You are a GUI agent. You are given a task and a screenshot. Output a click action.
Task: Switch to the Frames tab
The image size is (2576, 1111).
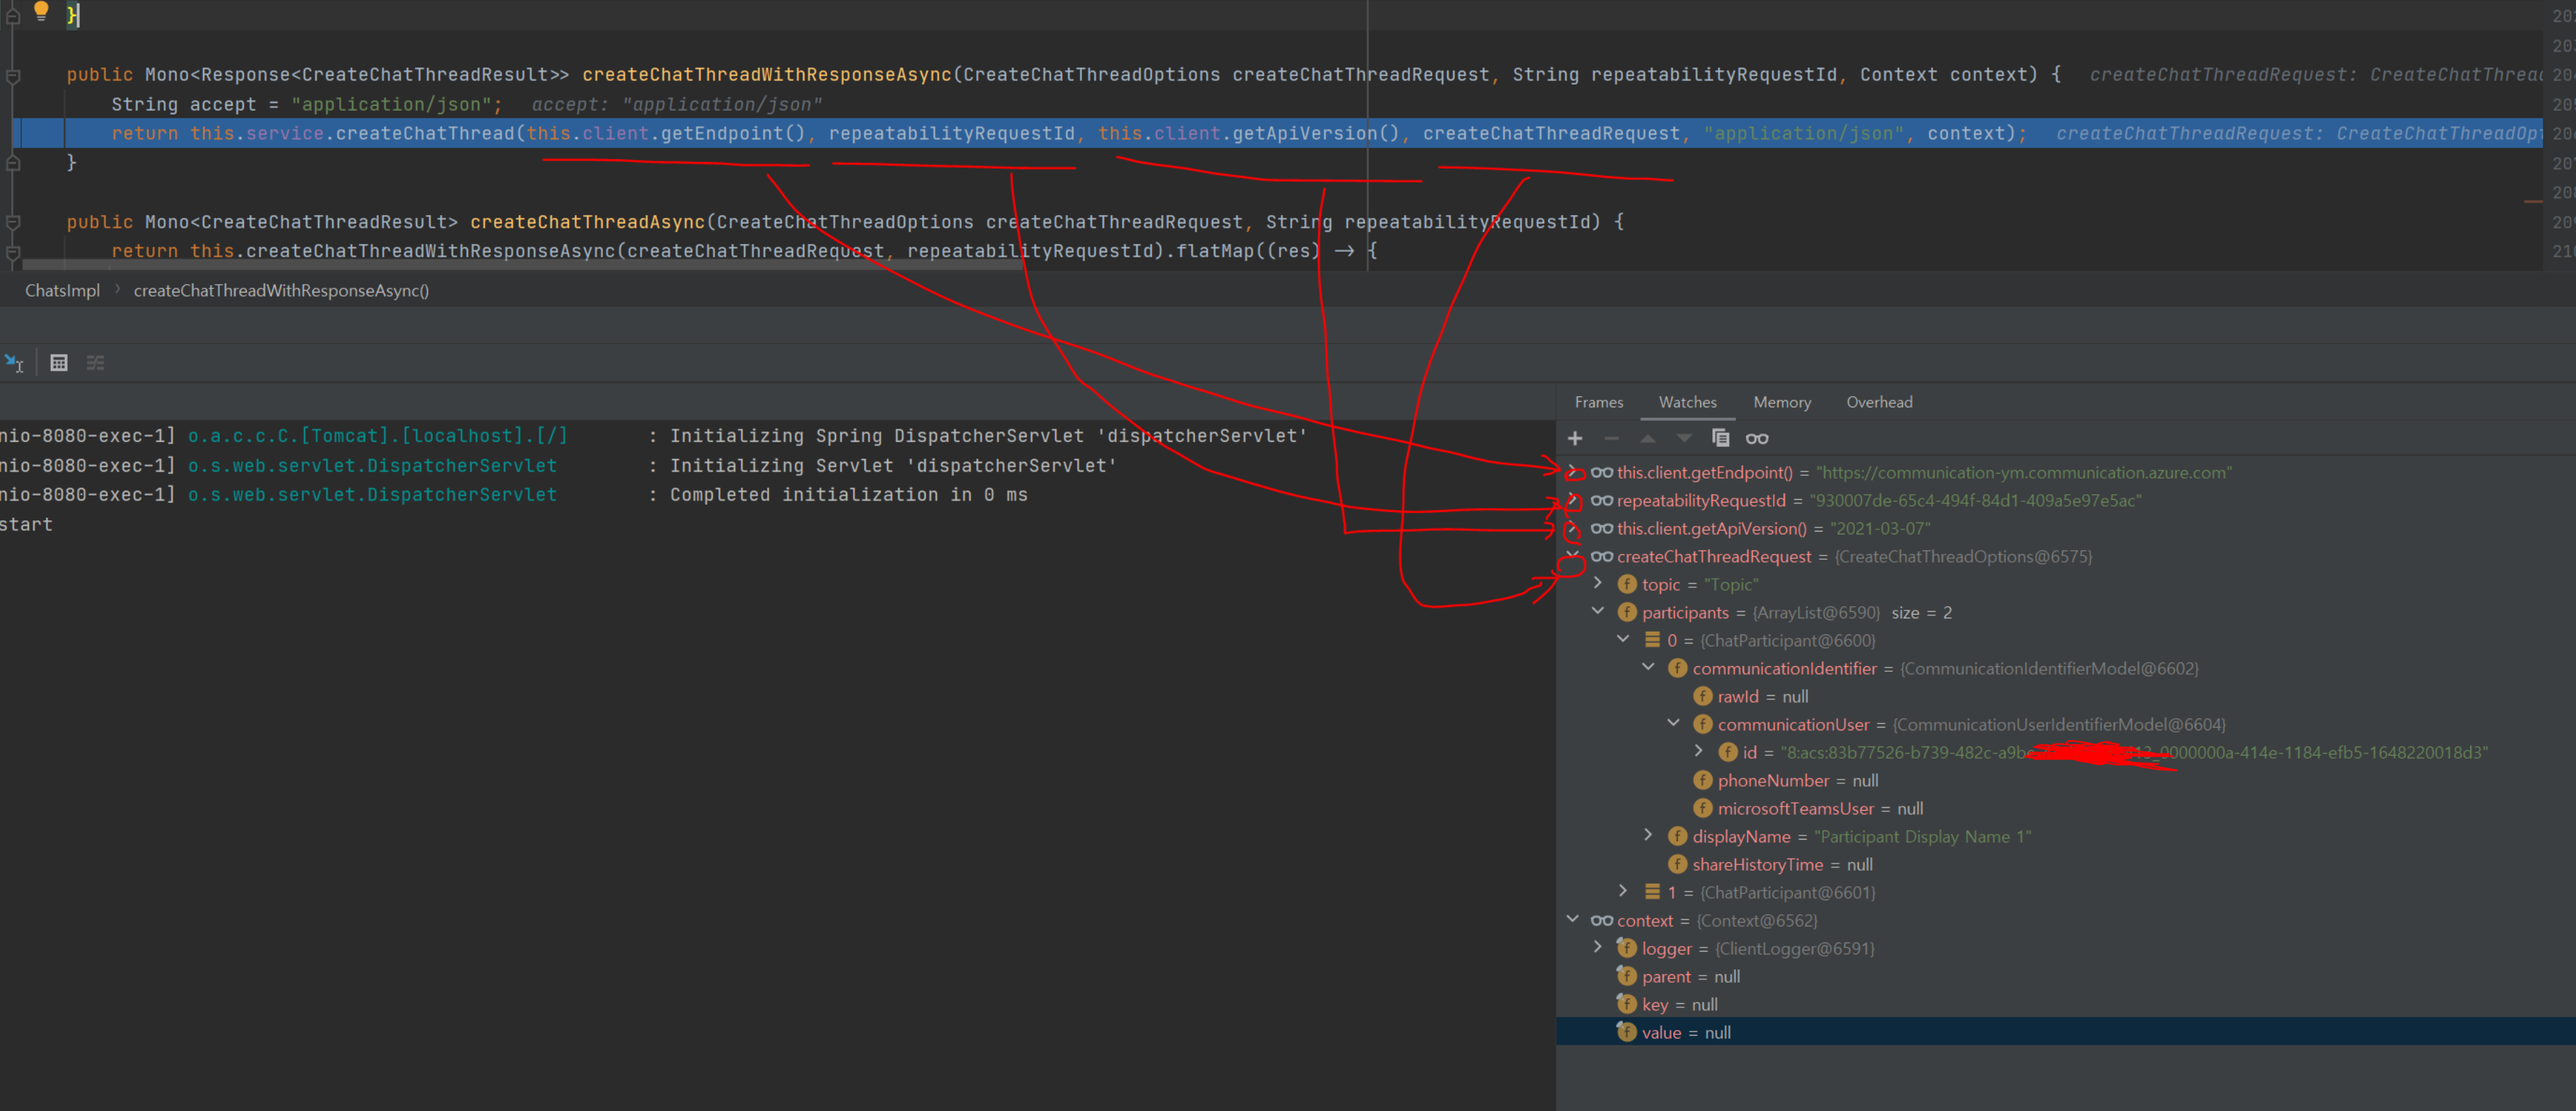[1598, 402]
